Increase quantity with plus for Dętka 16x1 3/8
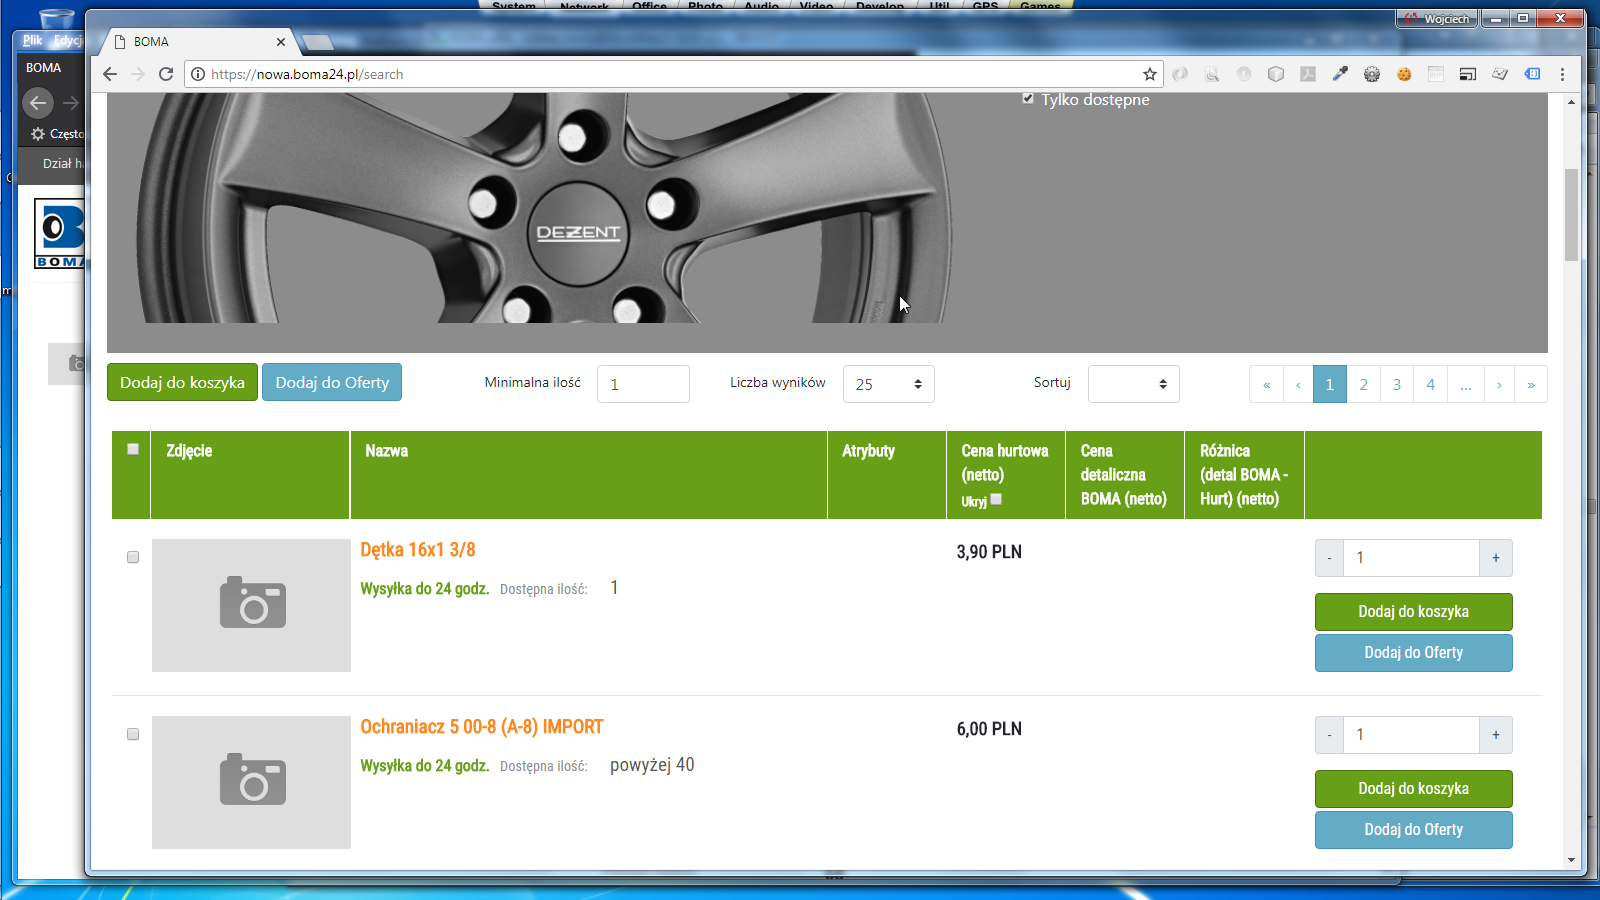This screenshot has width=1600, height=900. 1495,558
